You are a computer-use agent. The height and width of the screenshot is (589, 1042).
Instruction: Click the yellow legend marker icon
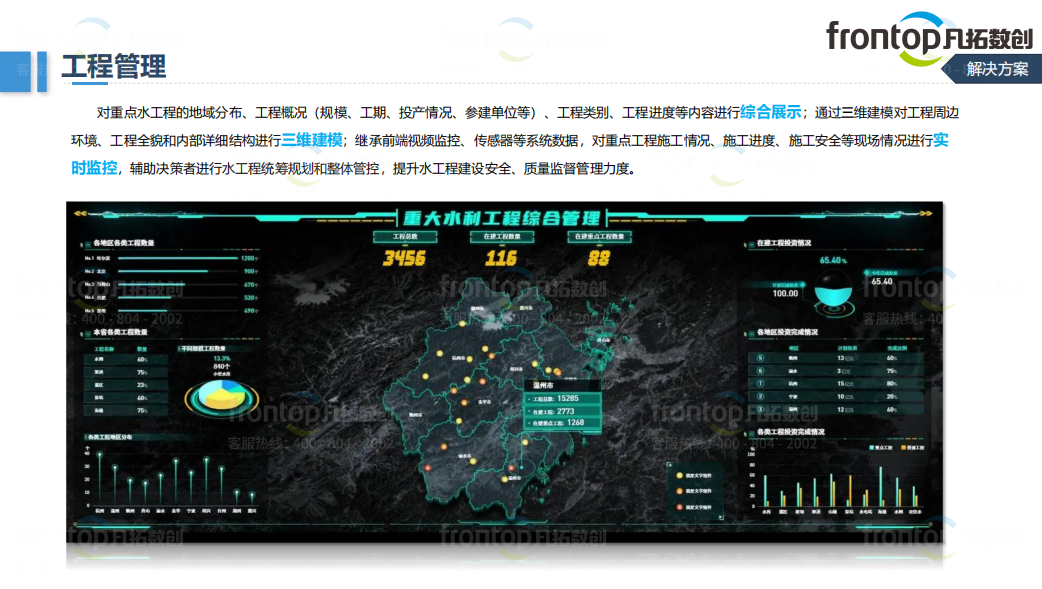pyautogui.click(x=679, y=475)
